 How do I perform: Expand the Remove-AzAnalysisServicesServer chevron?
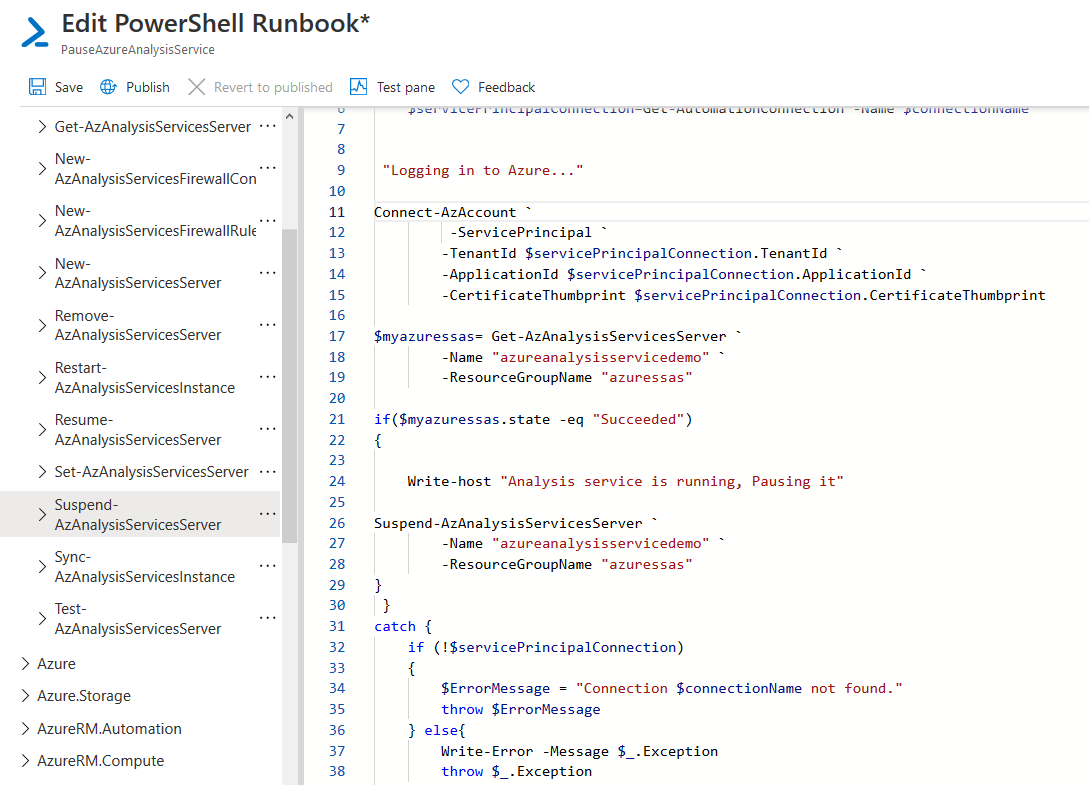(42, 325)
